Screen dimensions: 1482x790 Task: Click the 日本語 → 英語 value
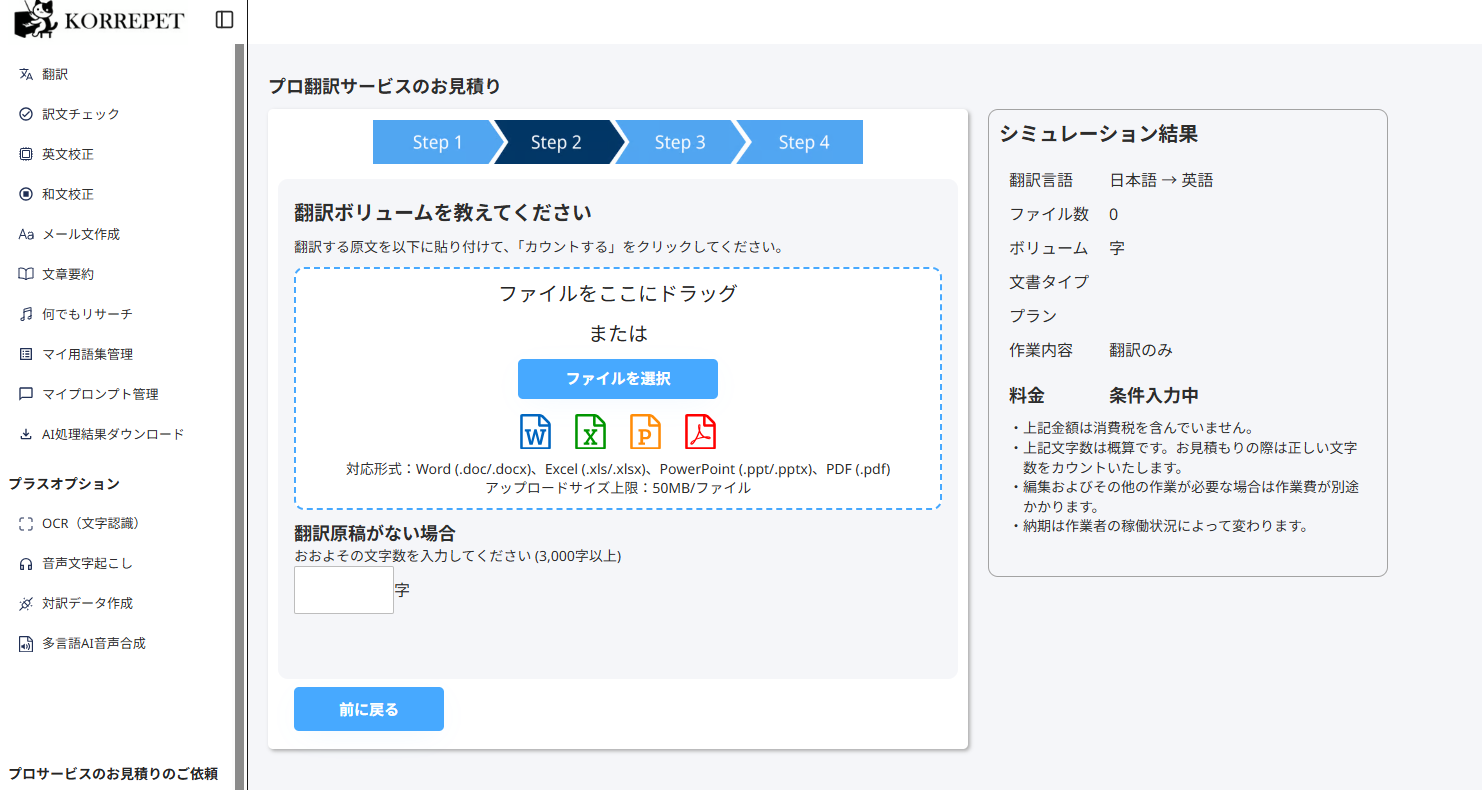point(1161,180)
